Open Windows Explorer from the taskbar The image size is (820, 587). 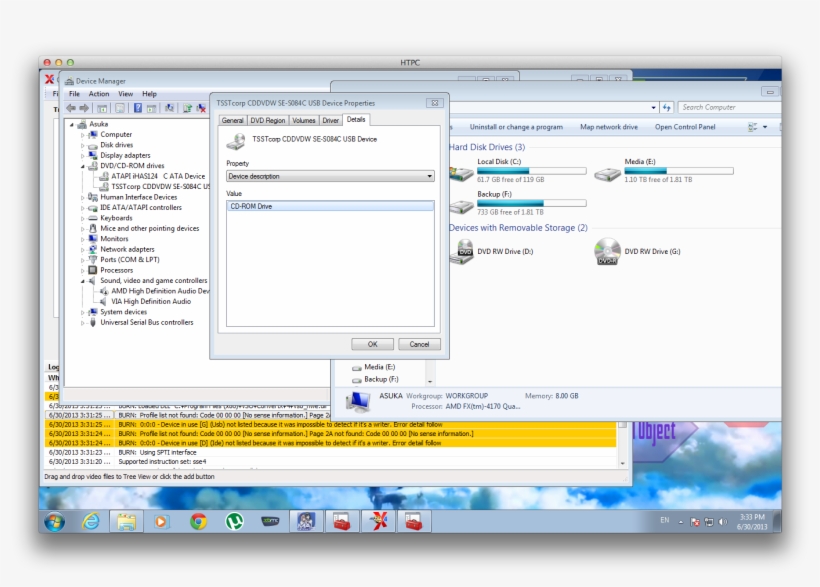126,521
